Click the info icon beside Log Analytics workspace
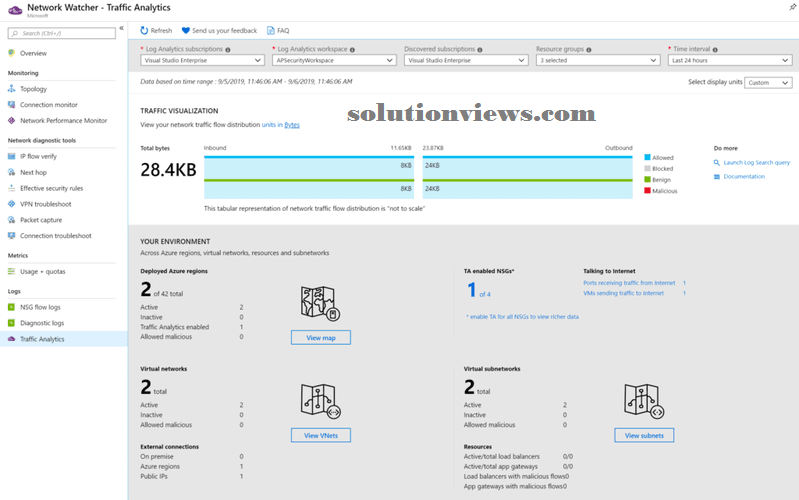The image size is (799, 500). point(352,50)
